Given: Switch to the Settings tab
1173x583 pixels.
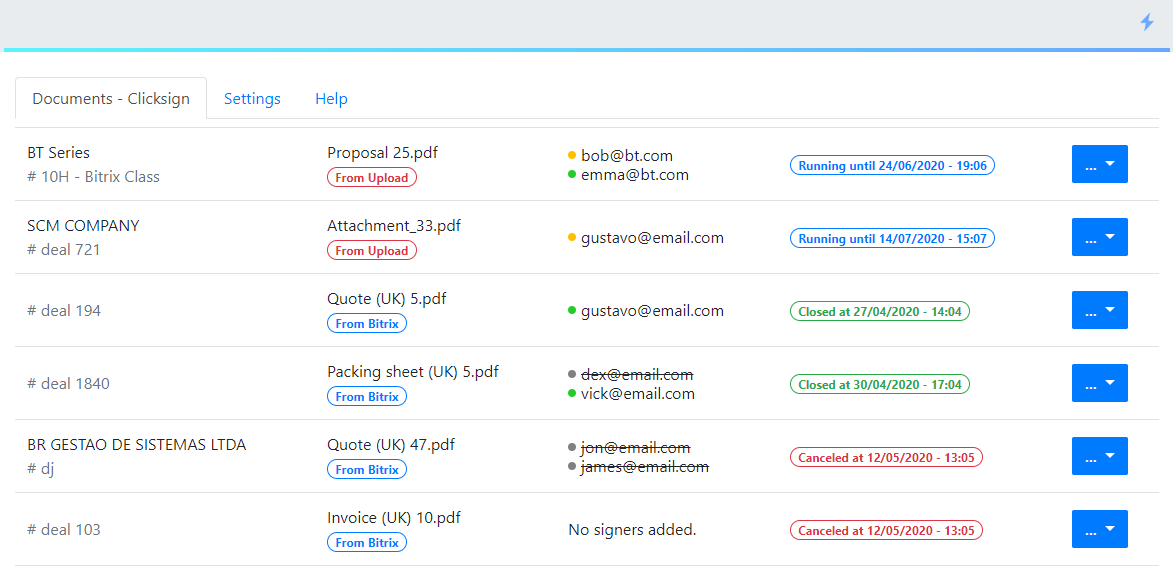Looking at the screenshot, I should (x=252, y=99).
